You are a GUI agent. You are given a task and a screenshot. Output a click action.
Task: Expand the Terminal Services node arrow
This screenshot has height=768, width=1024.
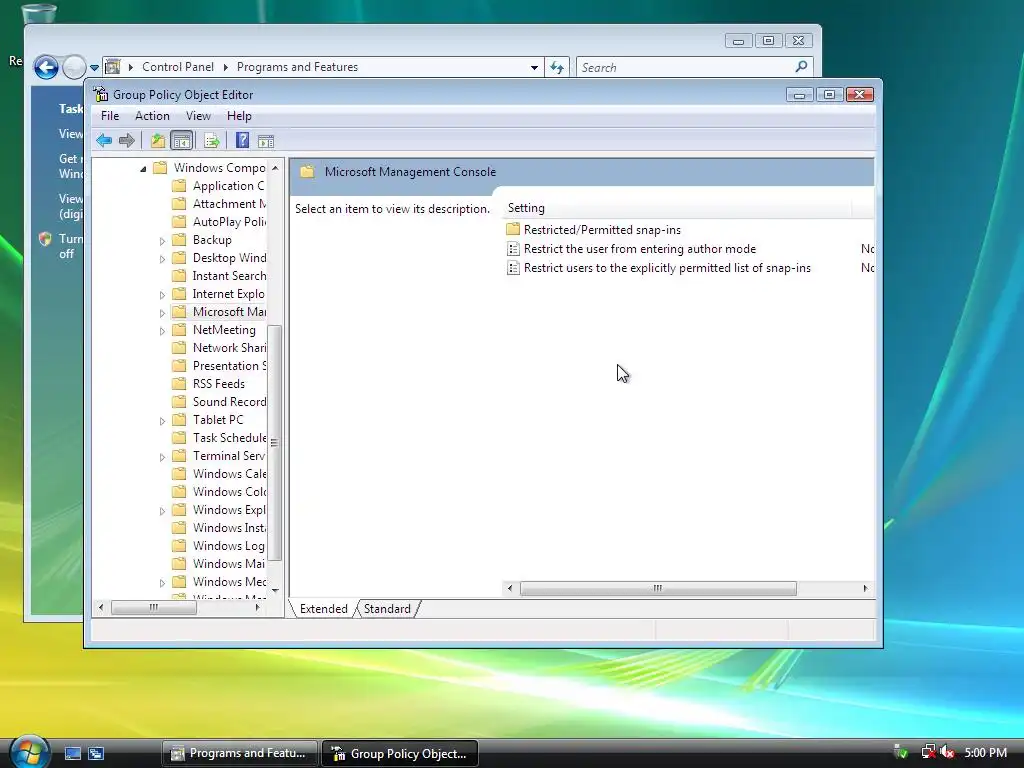[x=163, y=457]
